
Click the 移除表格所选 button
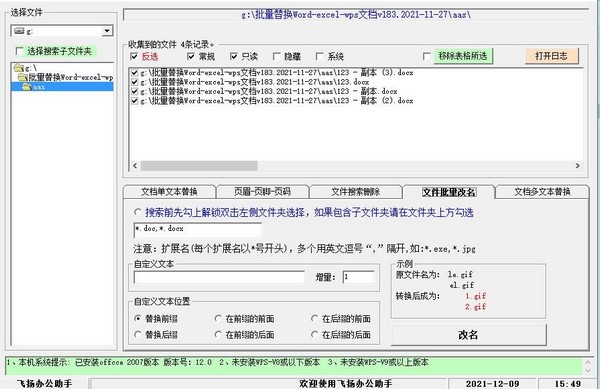[x=463, y=56]
